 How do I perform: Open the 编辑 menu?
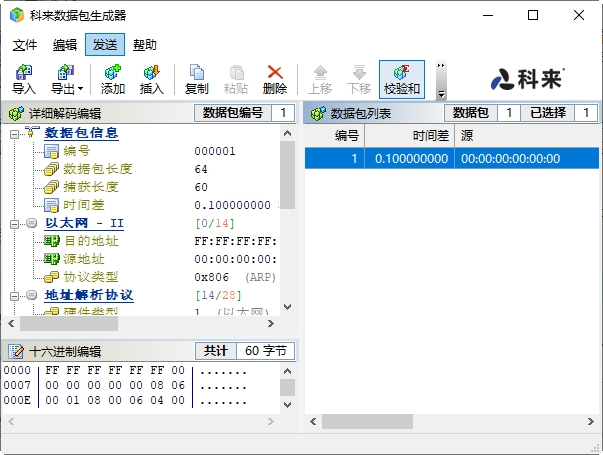[65, 45]
